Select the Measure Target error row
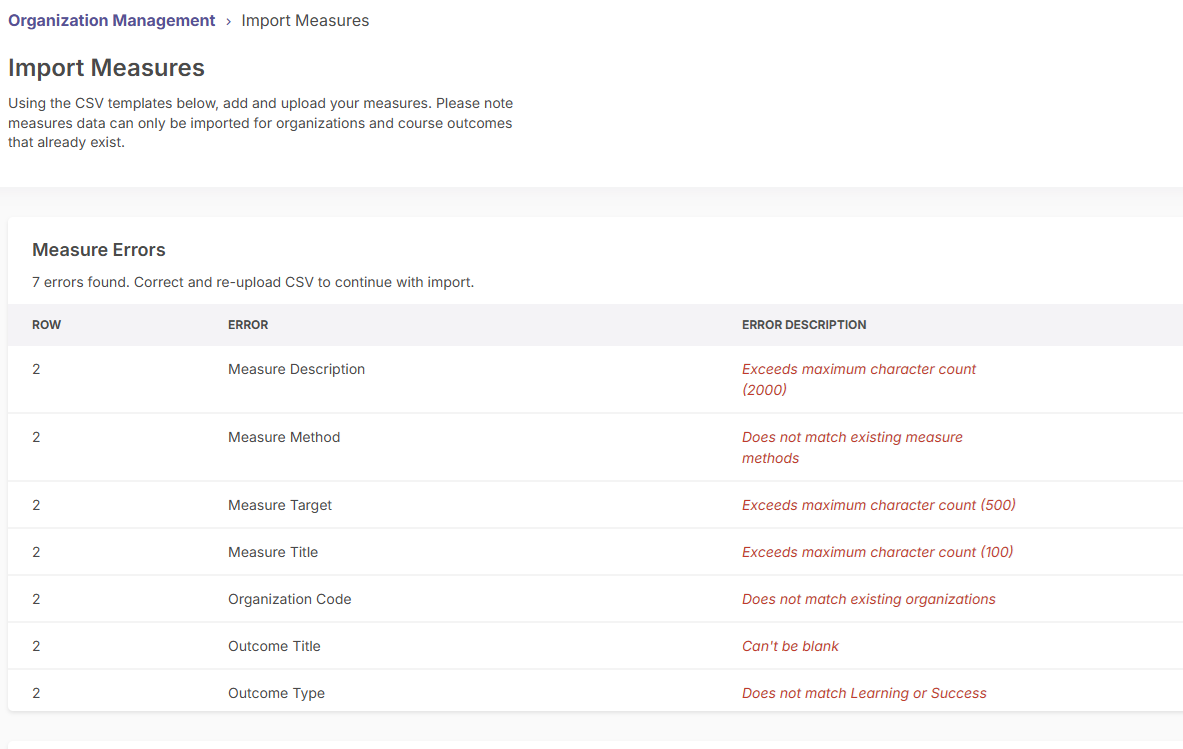Image resolution: width=1183 pixels, height=749 pixels. click(279, 505)
